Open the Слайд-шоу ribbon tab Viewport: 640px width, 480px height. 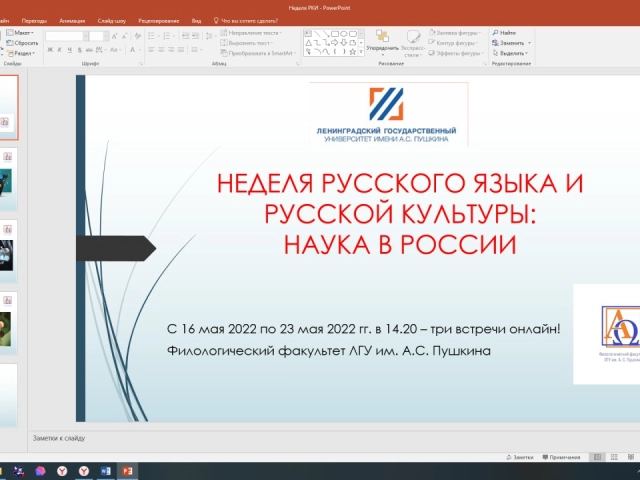coord(112,21)
